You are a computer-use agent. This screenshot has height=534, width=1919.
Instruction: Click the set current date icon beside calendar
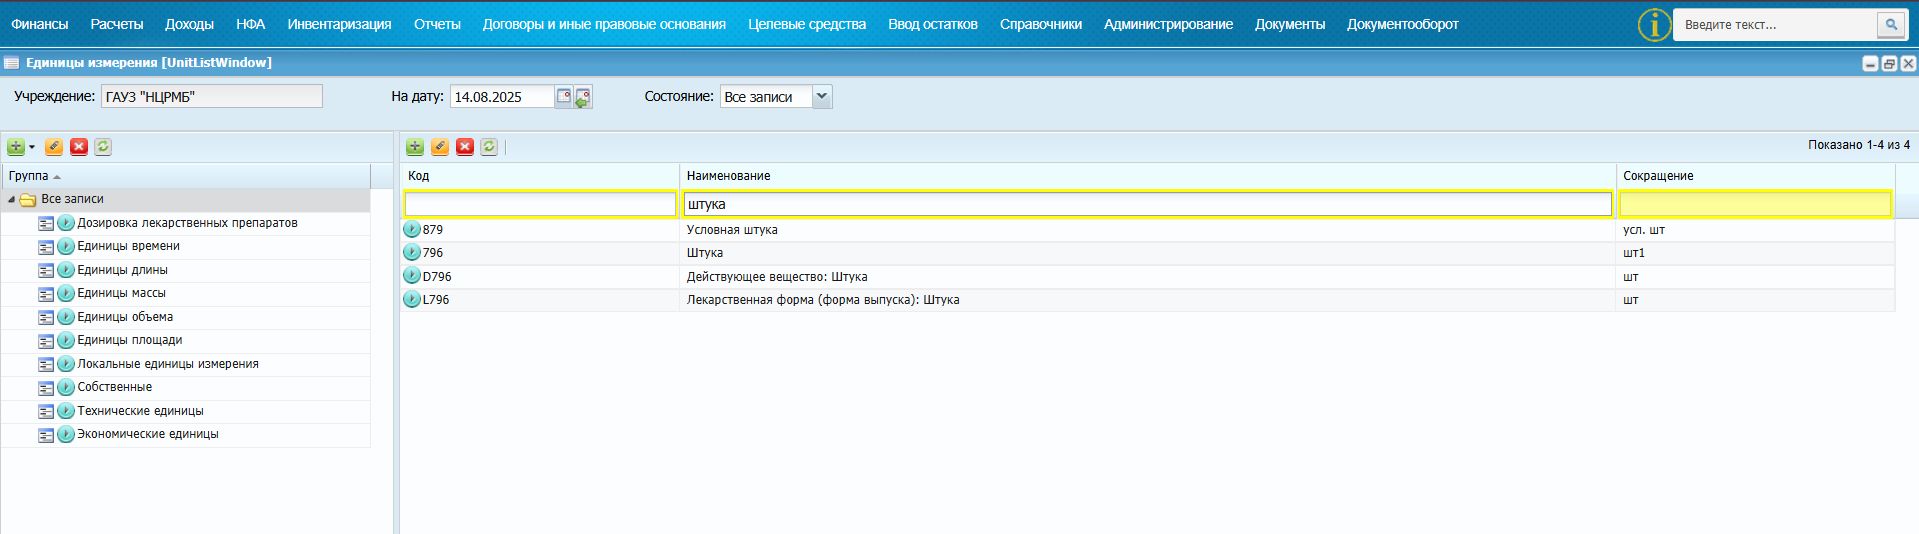click(583, 97)
